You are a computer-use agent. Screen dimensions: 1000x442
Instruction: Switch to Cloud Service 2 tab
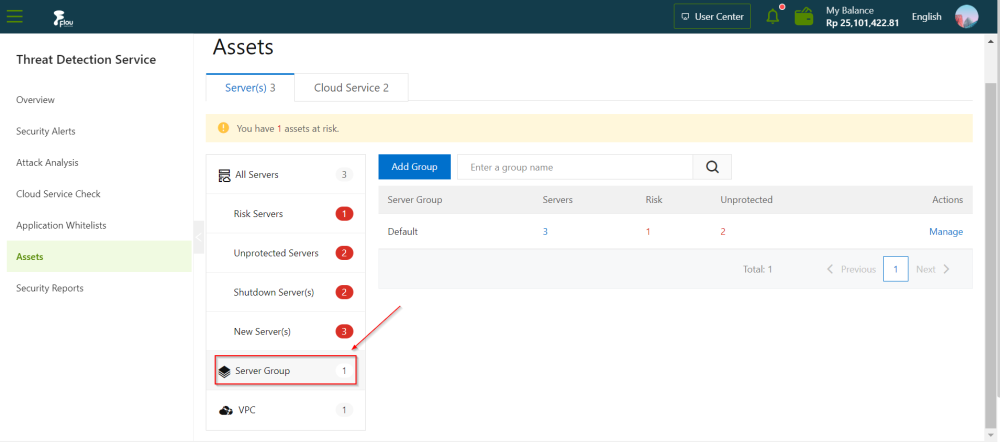[351, 87]
